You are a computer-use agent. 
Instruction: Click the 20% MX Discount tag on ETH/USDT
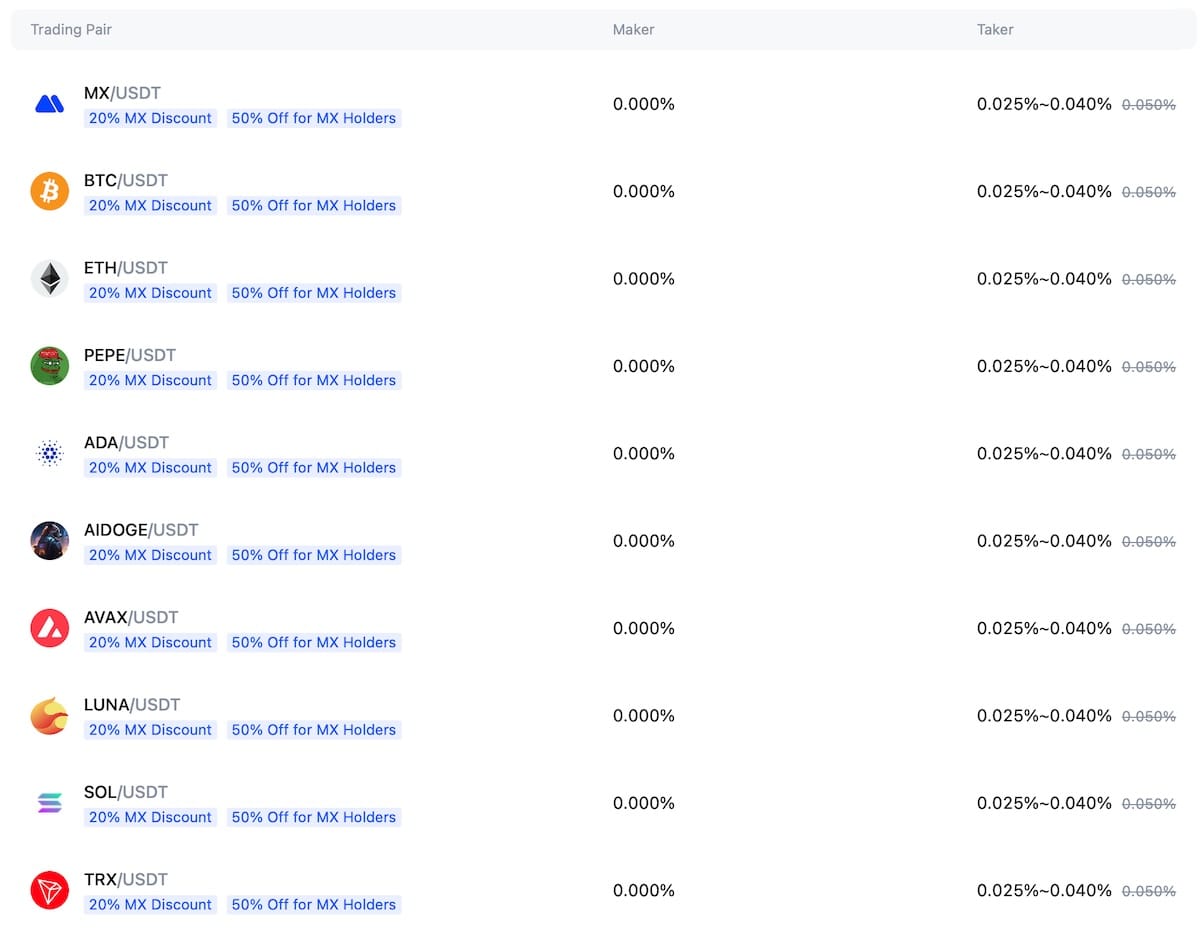coord(150,293)
